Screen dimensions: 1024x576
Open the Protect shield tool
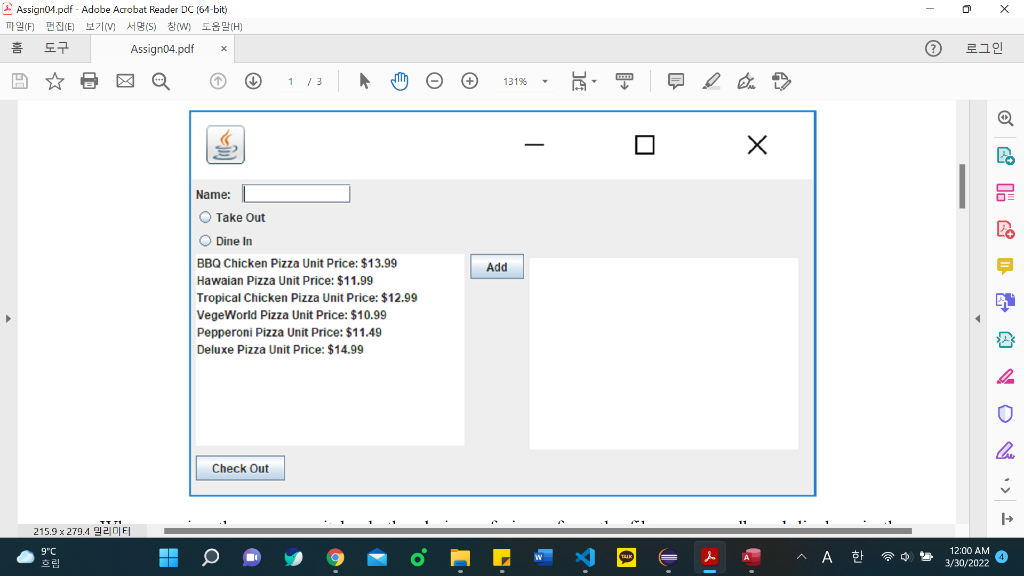coord(1005,413)
